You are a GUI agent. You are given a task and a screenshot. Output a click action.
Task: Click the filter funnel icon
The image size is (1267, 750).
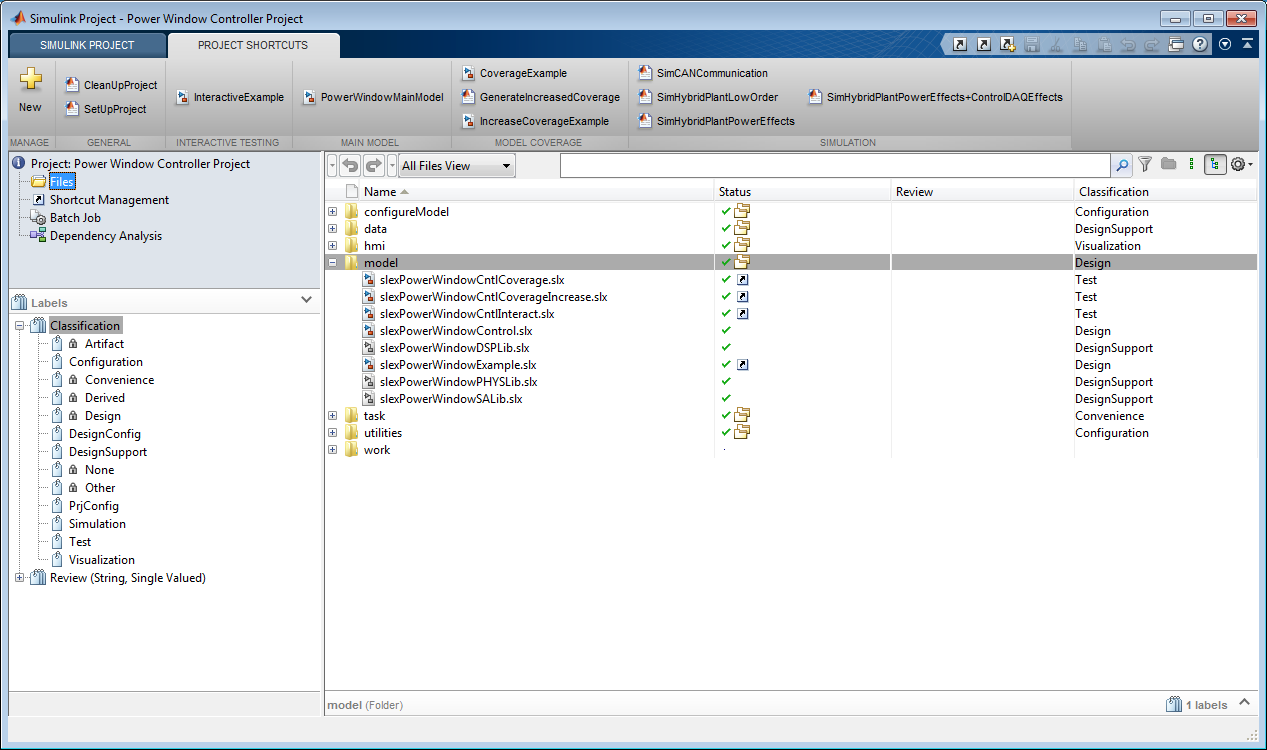1145,165
